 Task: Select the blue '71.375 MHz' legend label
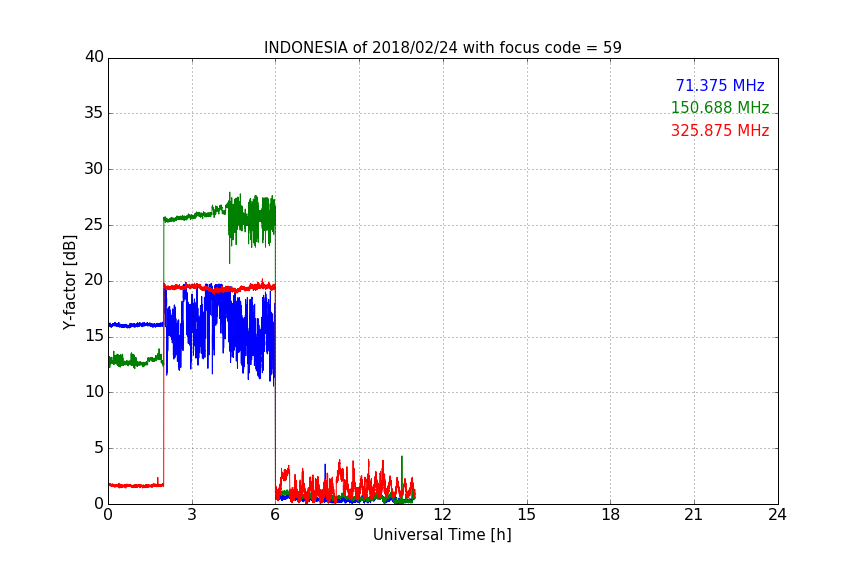[720, 85]
